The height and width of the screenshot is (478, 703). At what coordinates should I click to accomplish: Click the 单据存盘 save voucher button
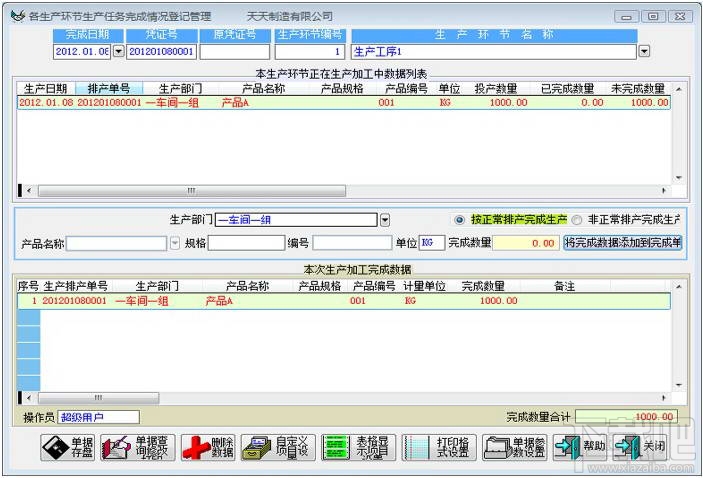[x=68, y=447]
